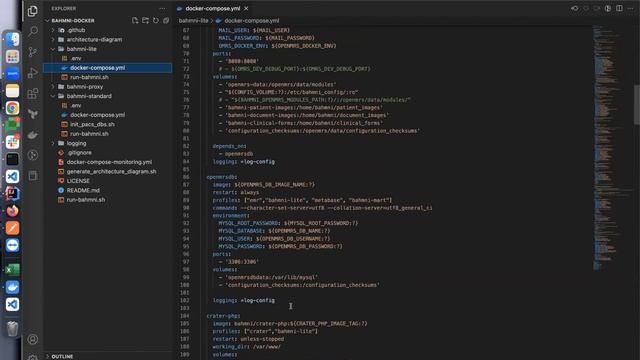The image size is (640, 360).
Task: Click the 'openmrsdb:' service key in editor
Action: click(222, 177)
